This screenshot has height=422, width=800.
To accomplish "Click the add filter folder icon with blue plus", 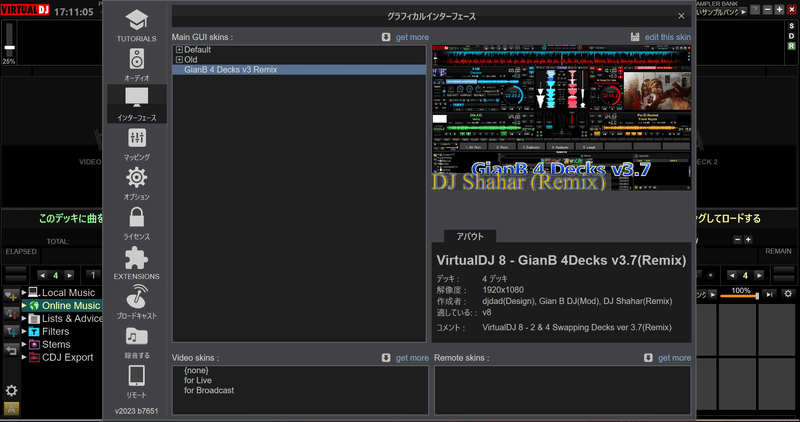I will click(11, 332).
